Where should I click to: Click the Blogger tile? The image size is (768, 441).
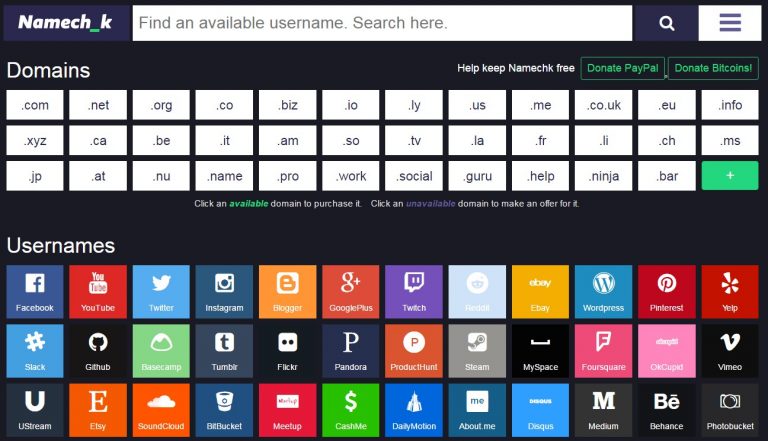click(x=288, y=292)
